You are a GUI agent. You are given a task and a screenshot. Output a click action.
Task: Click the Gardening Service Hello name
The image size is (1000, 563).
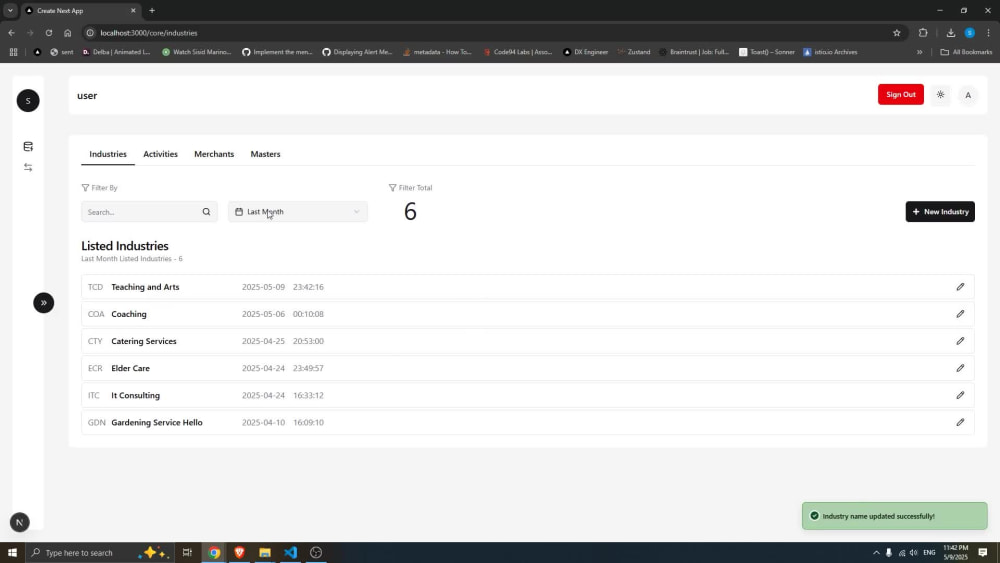(x=156, y=422)
